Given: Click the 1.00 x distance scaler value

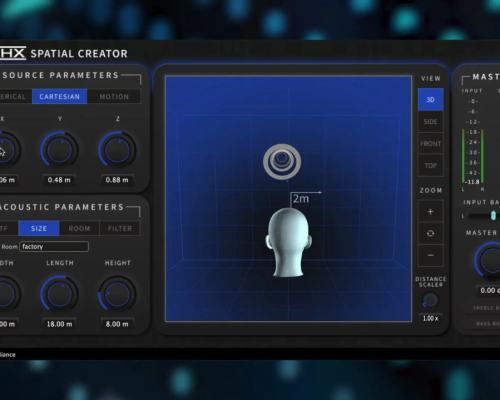Looking at the screenshot, I should point(430,318).
